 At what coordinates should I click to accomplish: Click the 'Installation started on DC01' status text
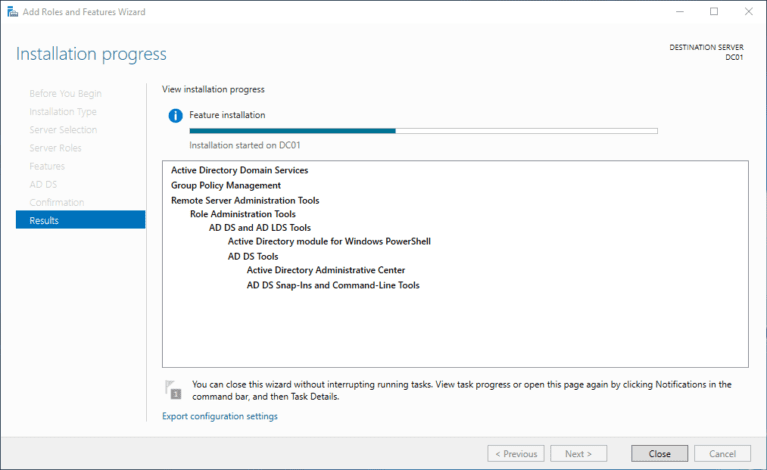click(245, 145)
